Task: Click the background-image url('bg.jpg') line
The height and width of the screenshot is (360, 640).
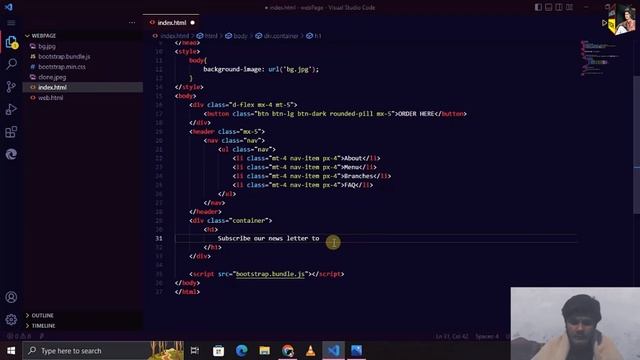Action: 261,69
